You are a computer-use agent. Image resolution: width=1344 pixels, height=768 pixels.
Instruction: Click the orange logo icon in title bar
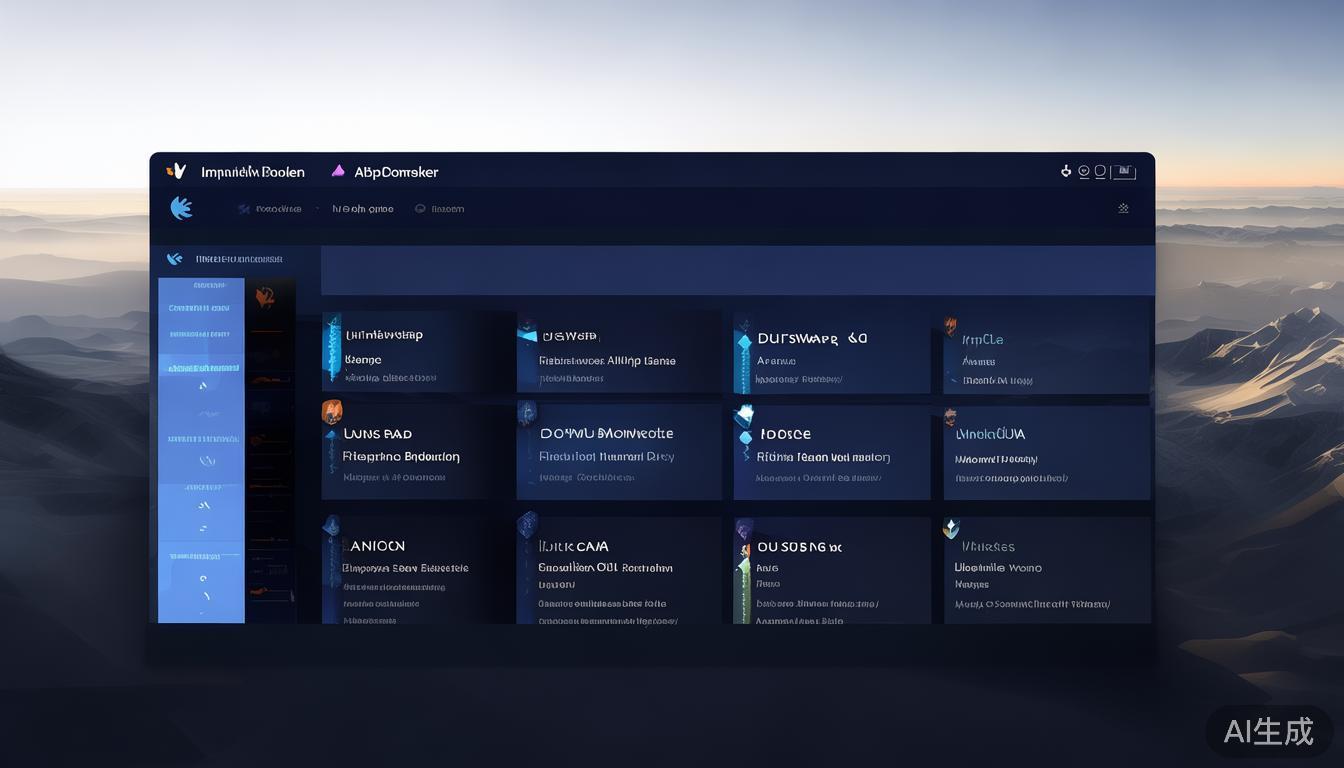[176, 171]
